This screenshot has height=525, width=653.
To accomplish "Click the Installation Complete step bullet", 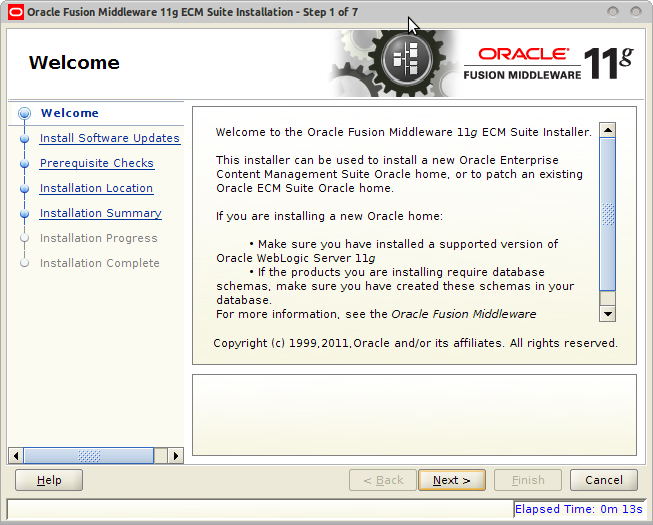I will (25, 263).
